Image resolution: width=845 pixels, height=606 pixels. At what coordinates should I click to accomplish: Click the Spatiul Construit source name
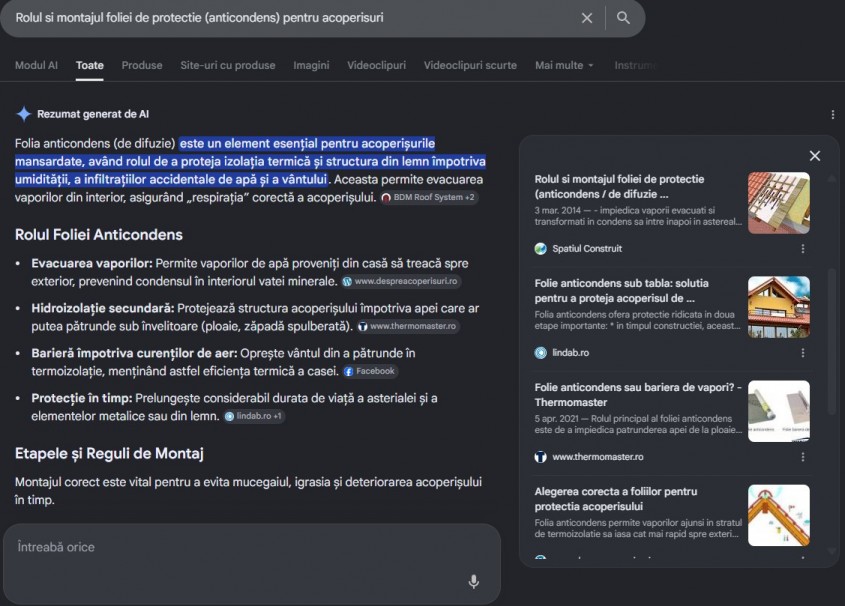pos(587,248)
